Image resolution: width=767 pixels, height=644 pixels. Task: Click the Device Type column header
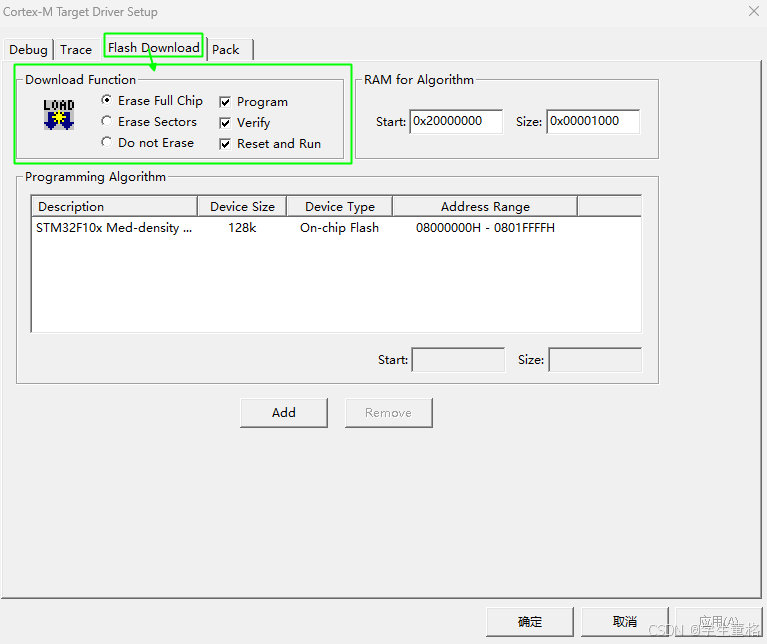pos(339,206)
